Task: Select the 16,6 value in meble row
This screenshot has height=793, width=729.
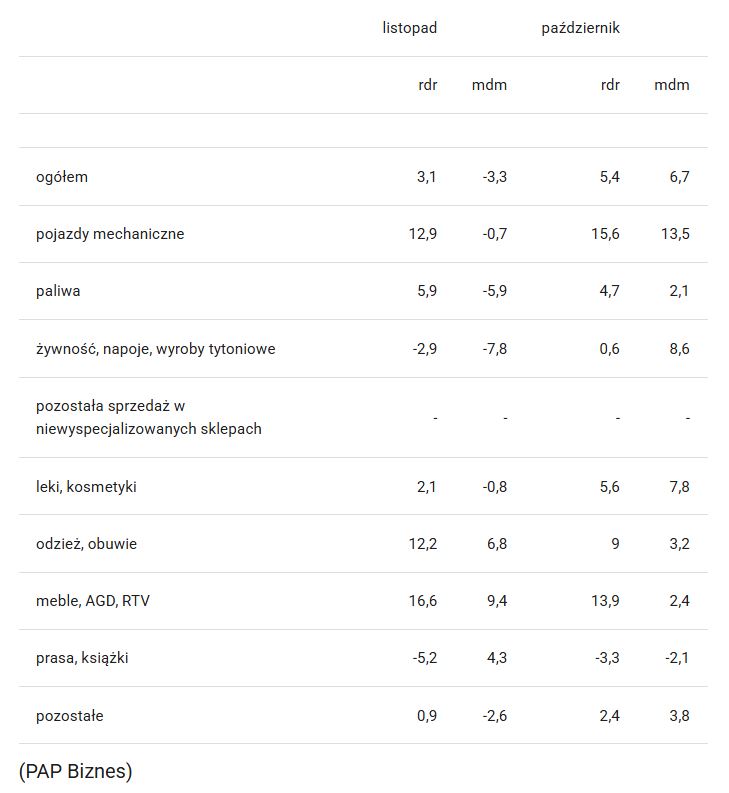Action: coord(423,601)
